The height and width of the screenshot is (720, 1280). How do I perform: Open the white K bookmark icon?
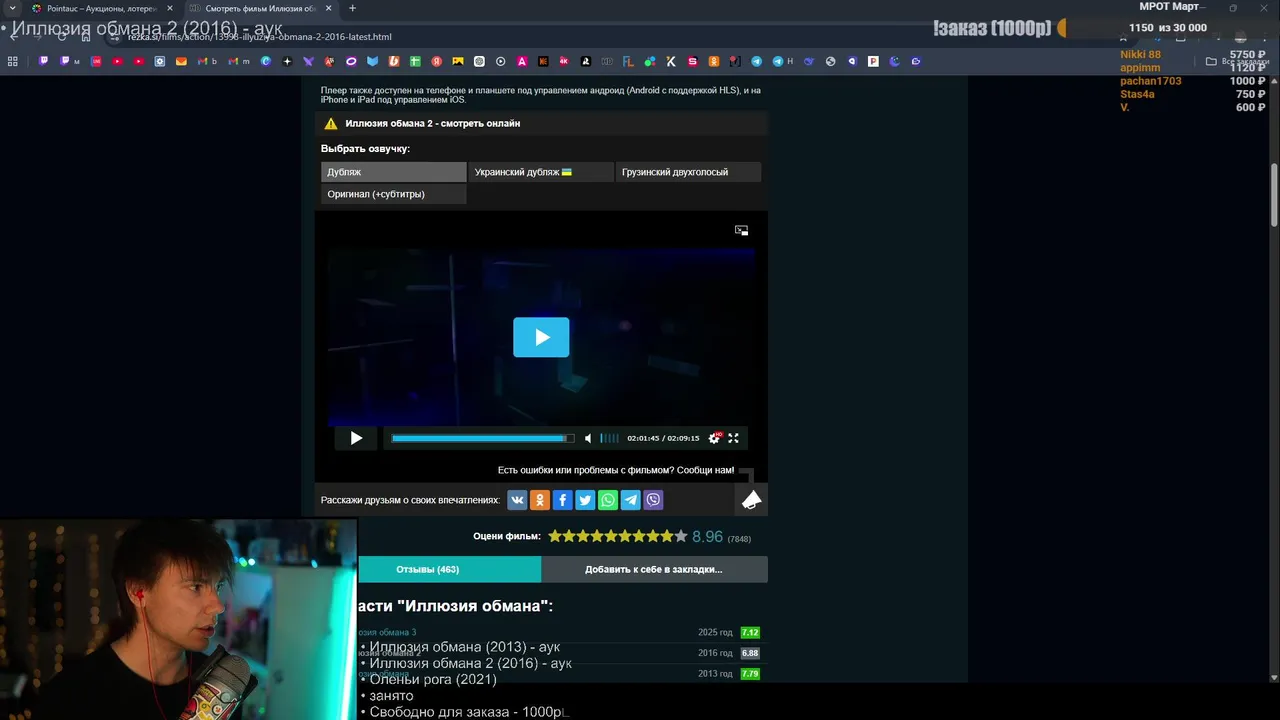[x=671, y=61]
